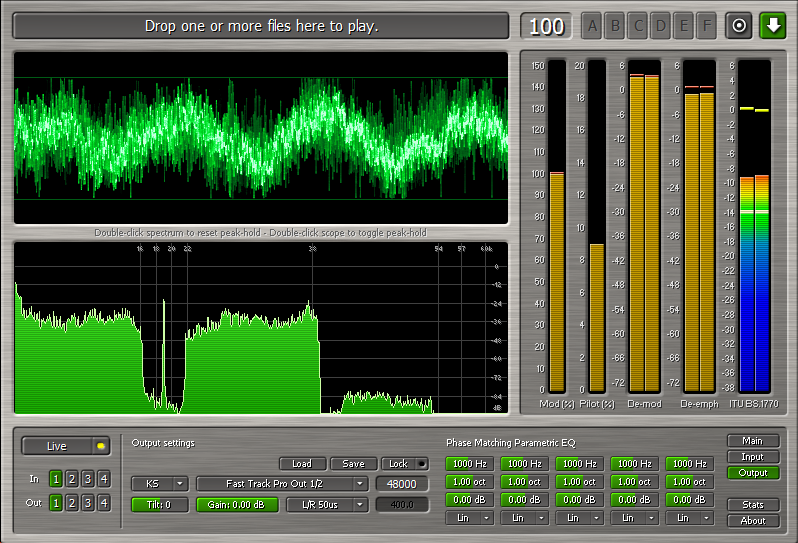Click the 1000 Hz frequency of EQ band 3
Screen dimensions: 798x543
point(579,464)
